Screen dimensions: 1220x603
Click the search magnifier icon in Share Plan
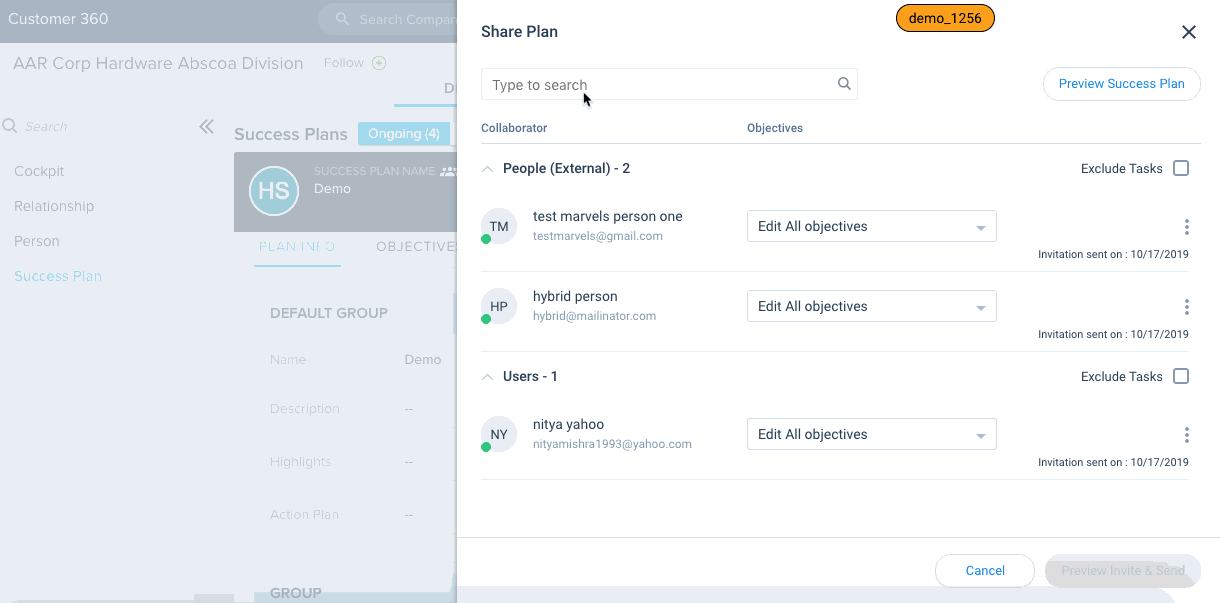pyautogui.click(x=844, y=84)
